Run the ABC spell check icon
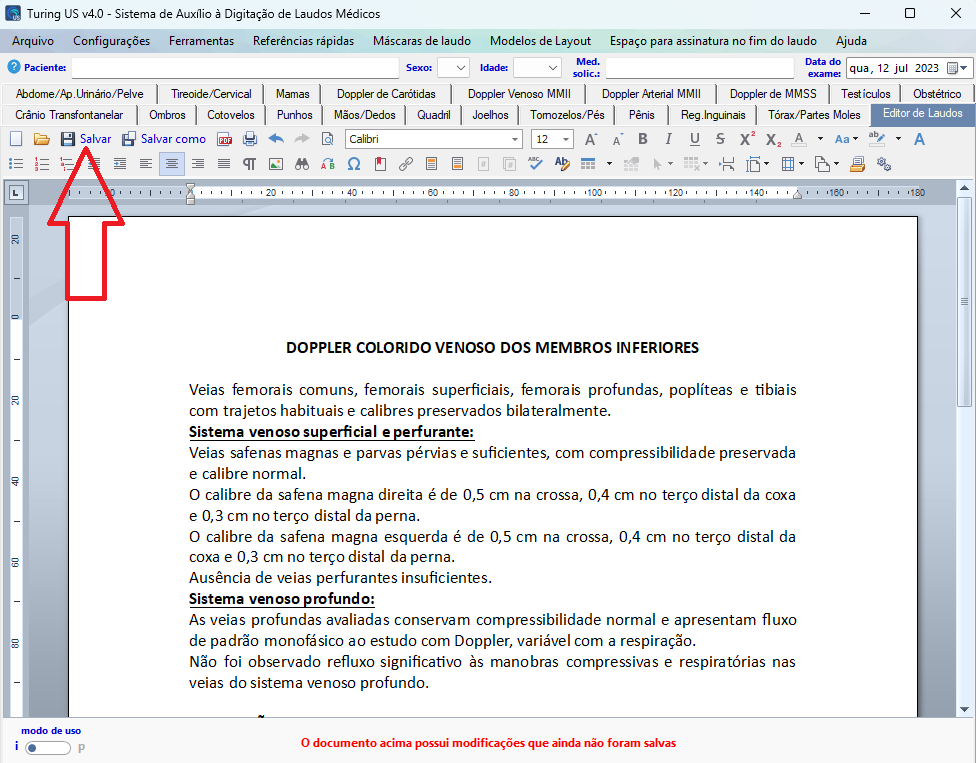The height and width of the screenshot is (763, 976). 535,163
